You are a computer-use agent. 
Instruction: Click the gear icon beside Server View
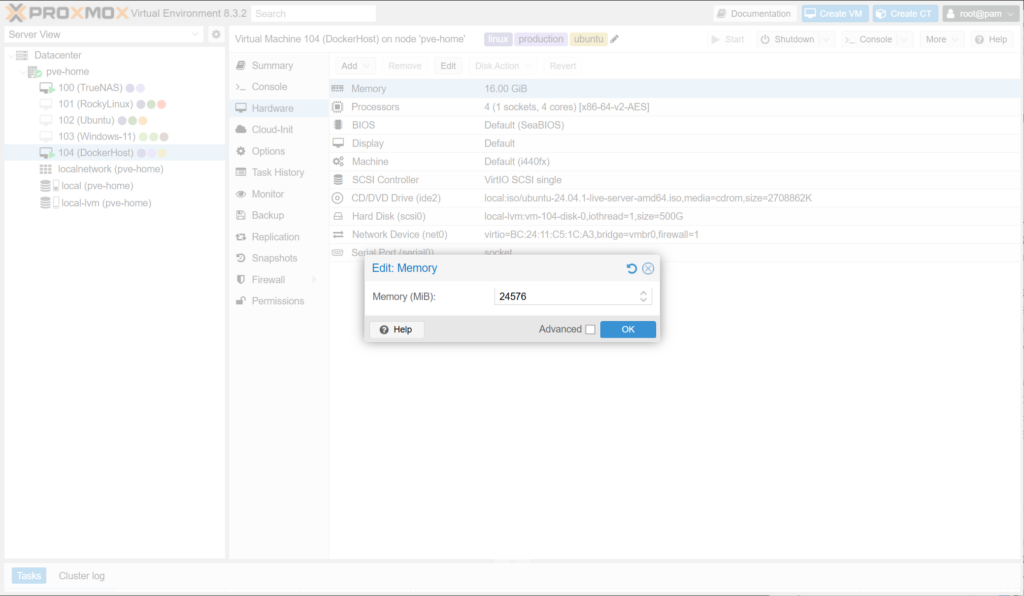pyautogui.click(x=216, y=34)
